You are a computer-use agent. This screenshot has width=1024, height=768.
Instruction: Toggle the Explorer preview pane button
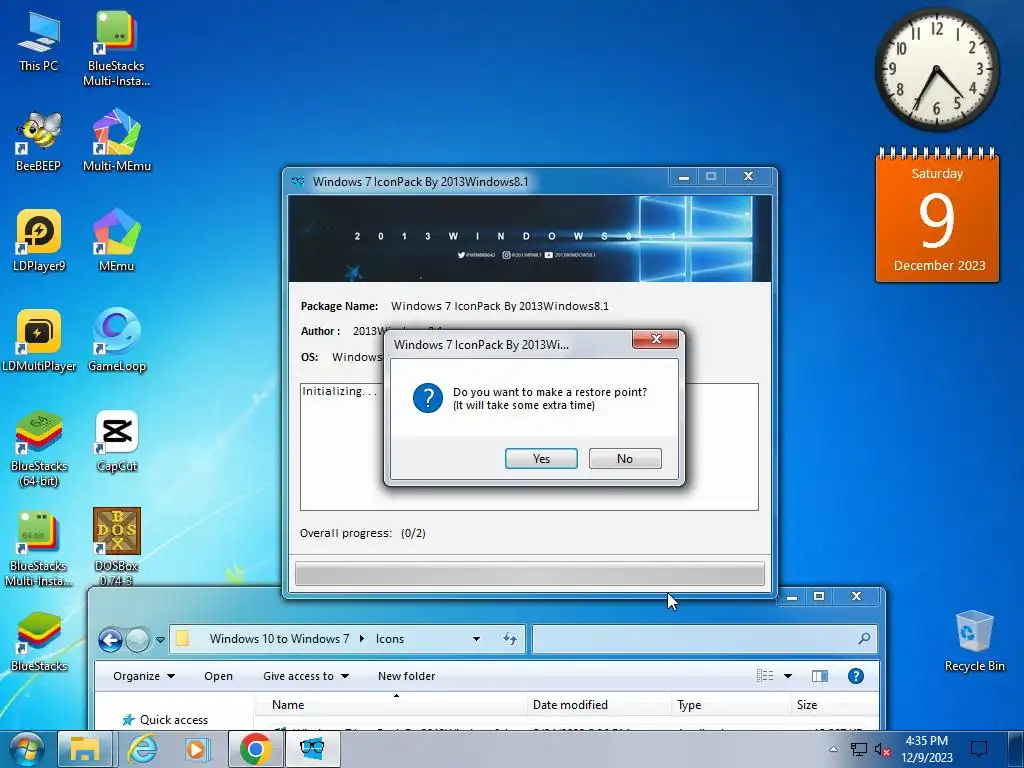[x=820, y=676]
